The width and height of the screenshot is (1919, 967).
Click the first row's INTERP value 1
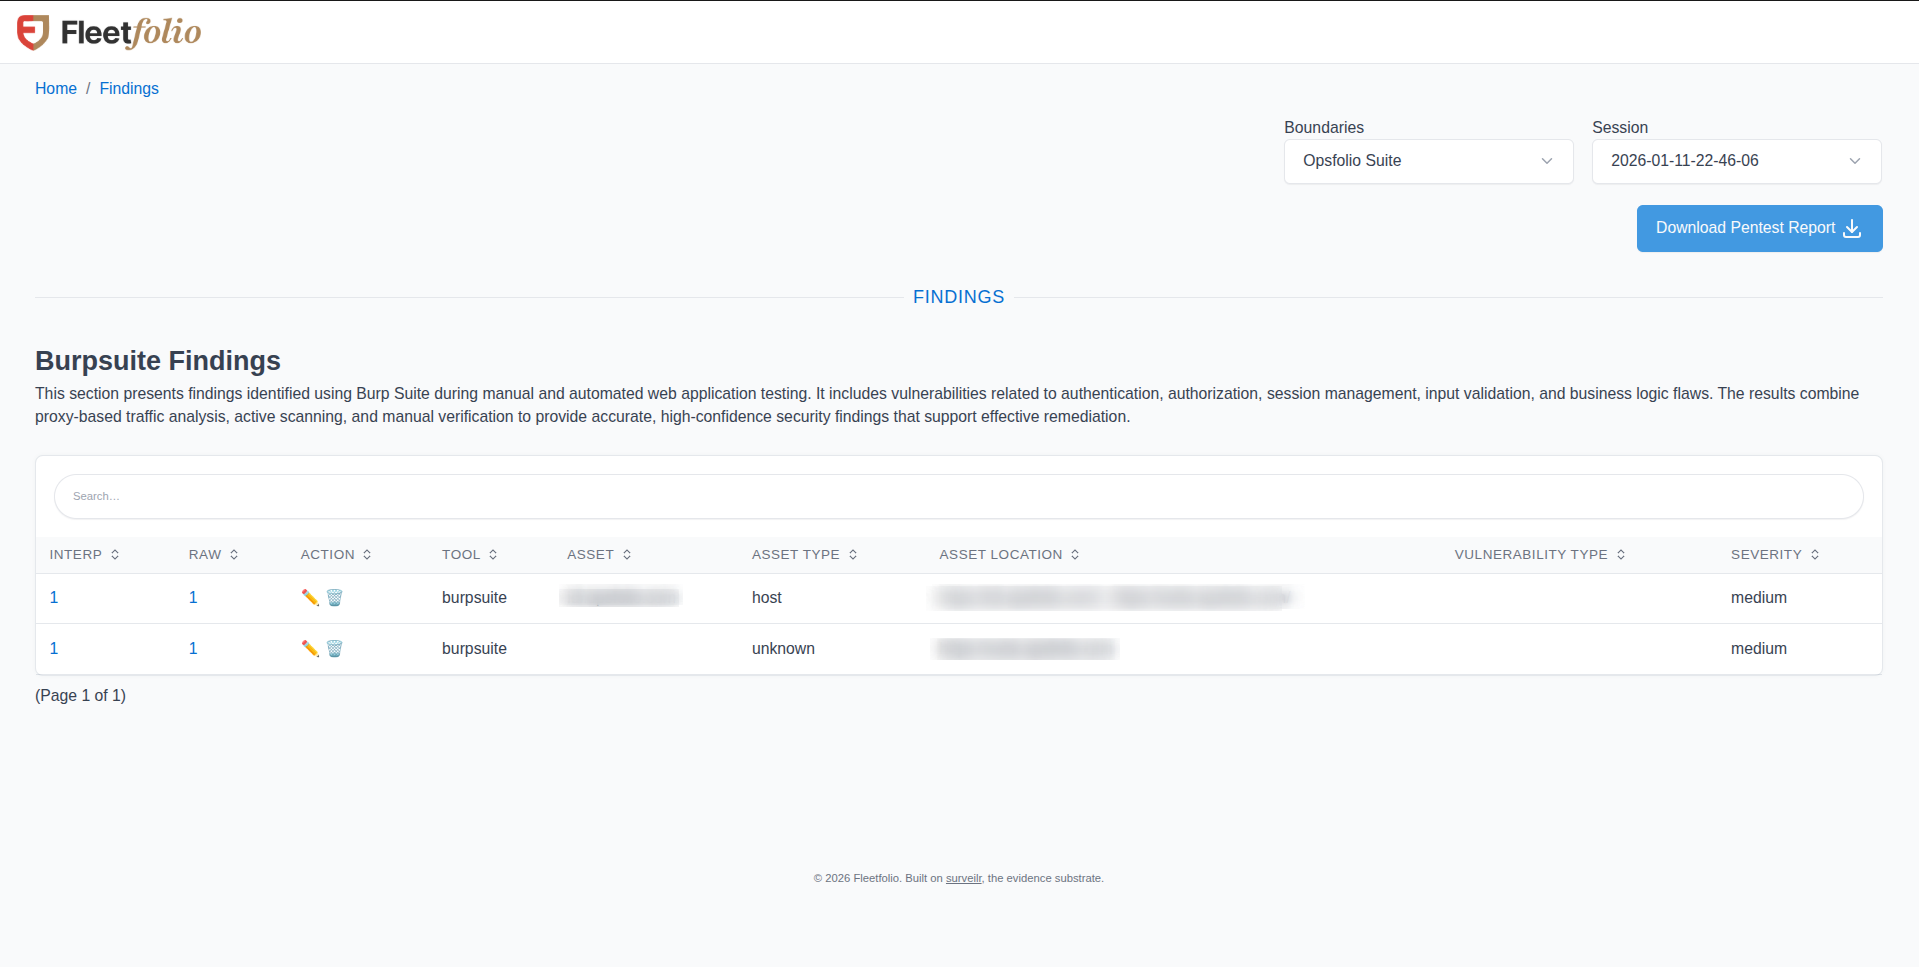point(53,597)
